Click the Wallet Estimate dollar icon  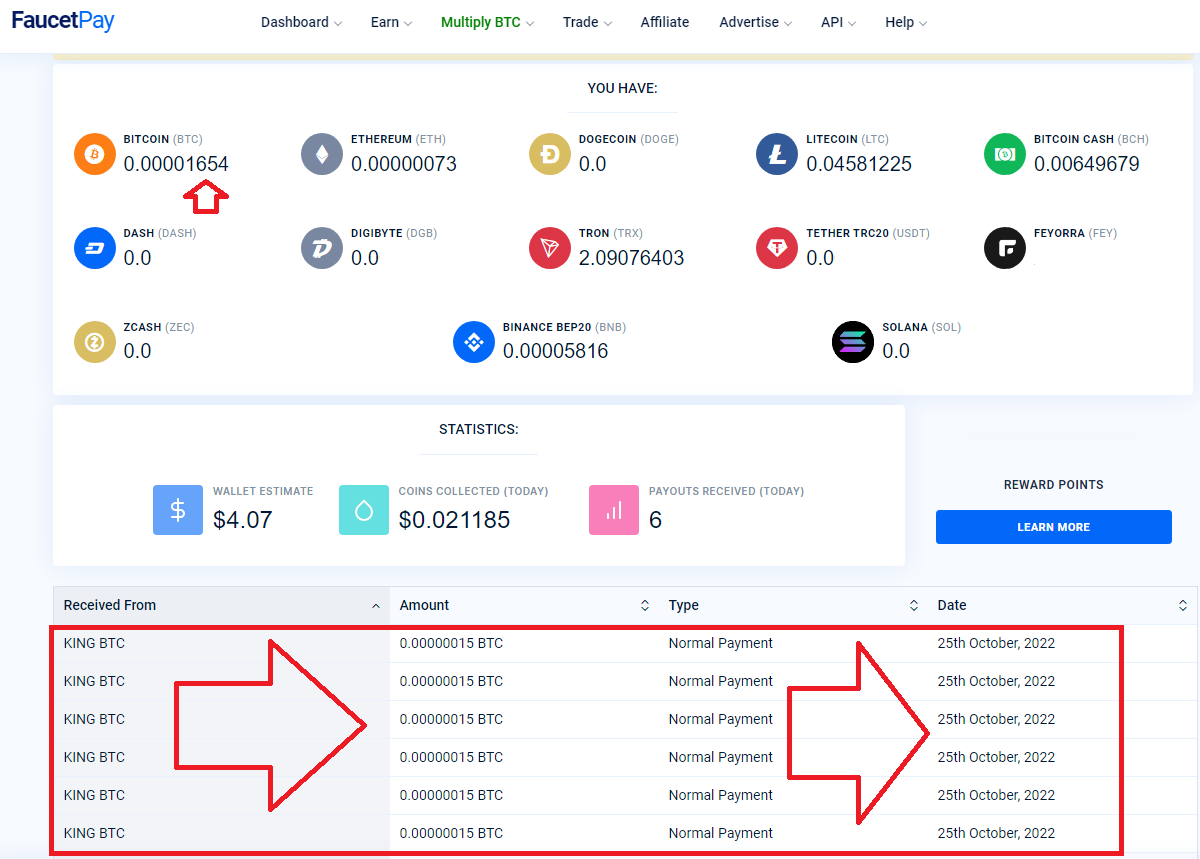click(x=178, y=510)
